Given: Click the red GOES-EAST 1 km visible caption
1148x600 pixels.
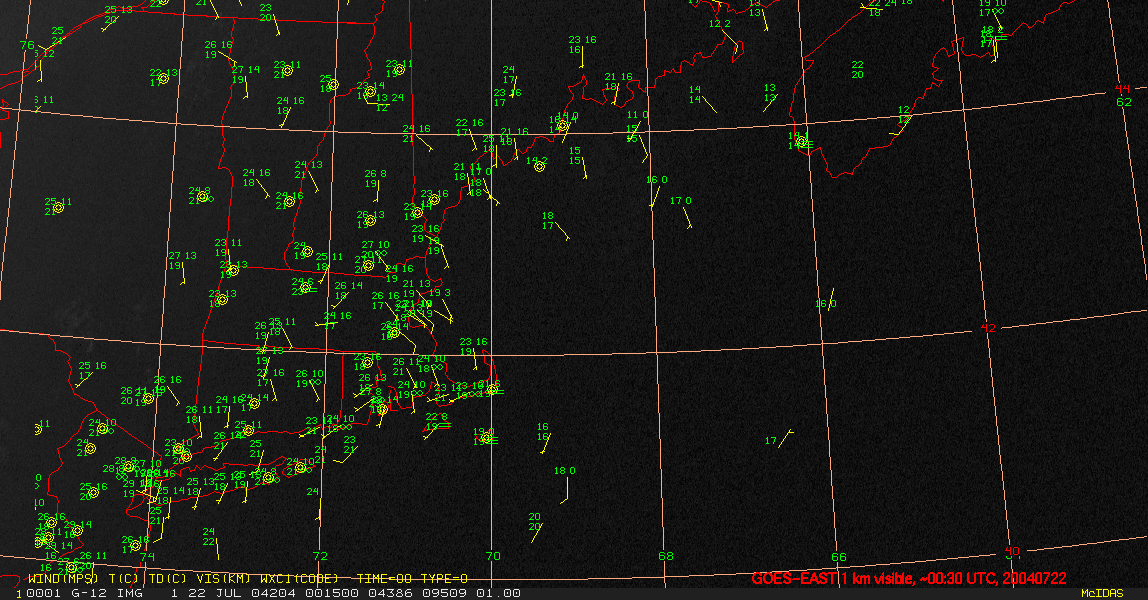Looking at the screenshot, I should [x=909, y=579].
